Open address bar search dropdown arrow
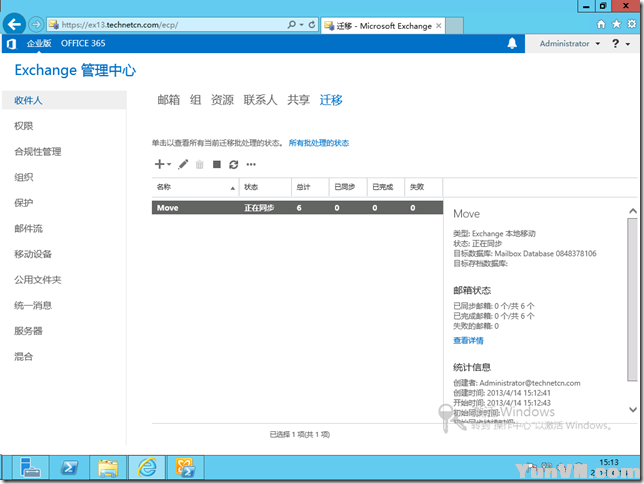The width and height of the screenshot is (644, 484). [x=301, y=25]
